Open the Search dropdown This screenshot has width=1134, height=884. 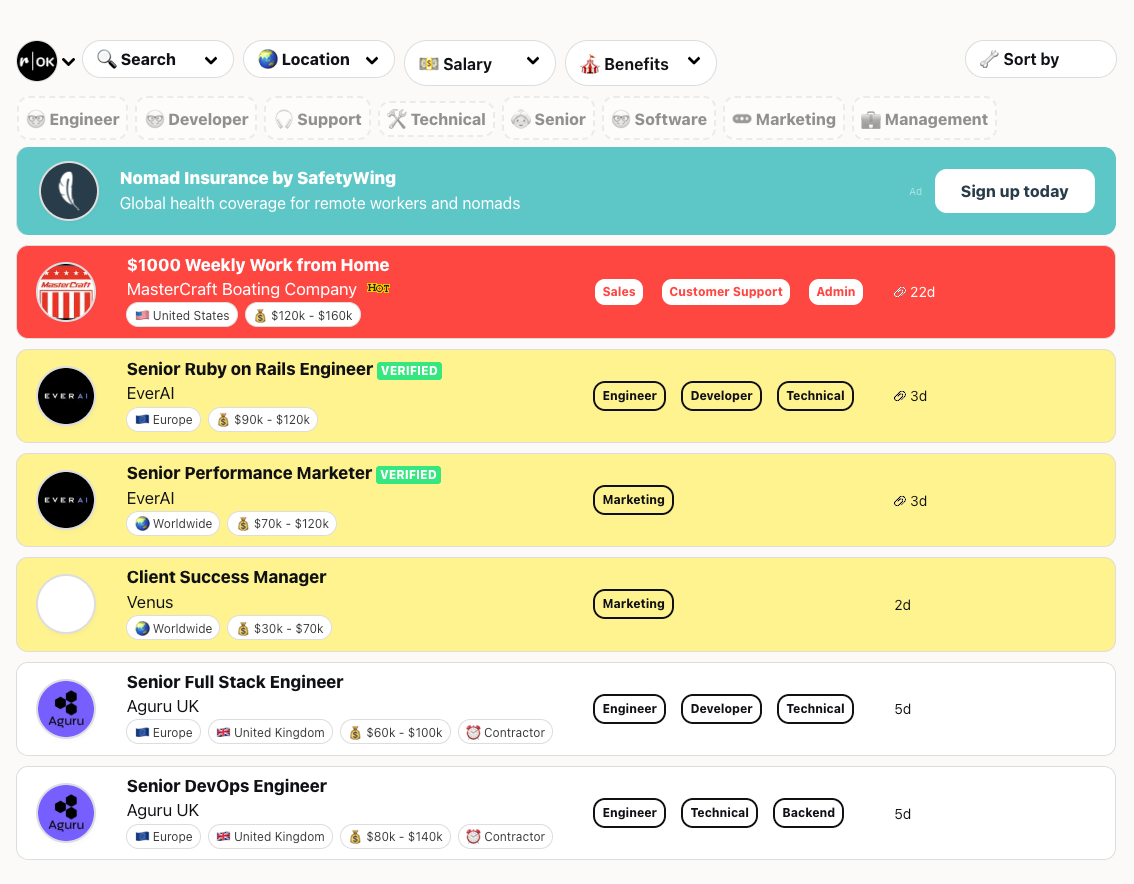pos(158,59)
